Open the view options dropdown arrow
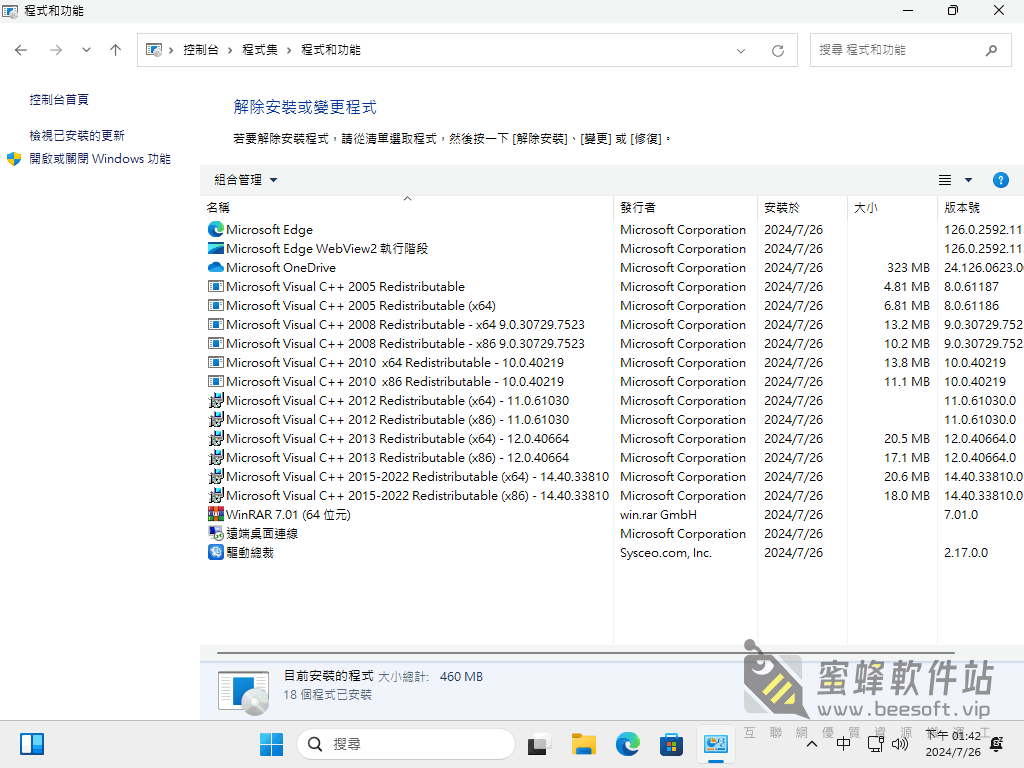 click(x=968, y=180)
